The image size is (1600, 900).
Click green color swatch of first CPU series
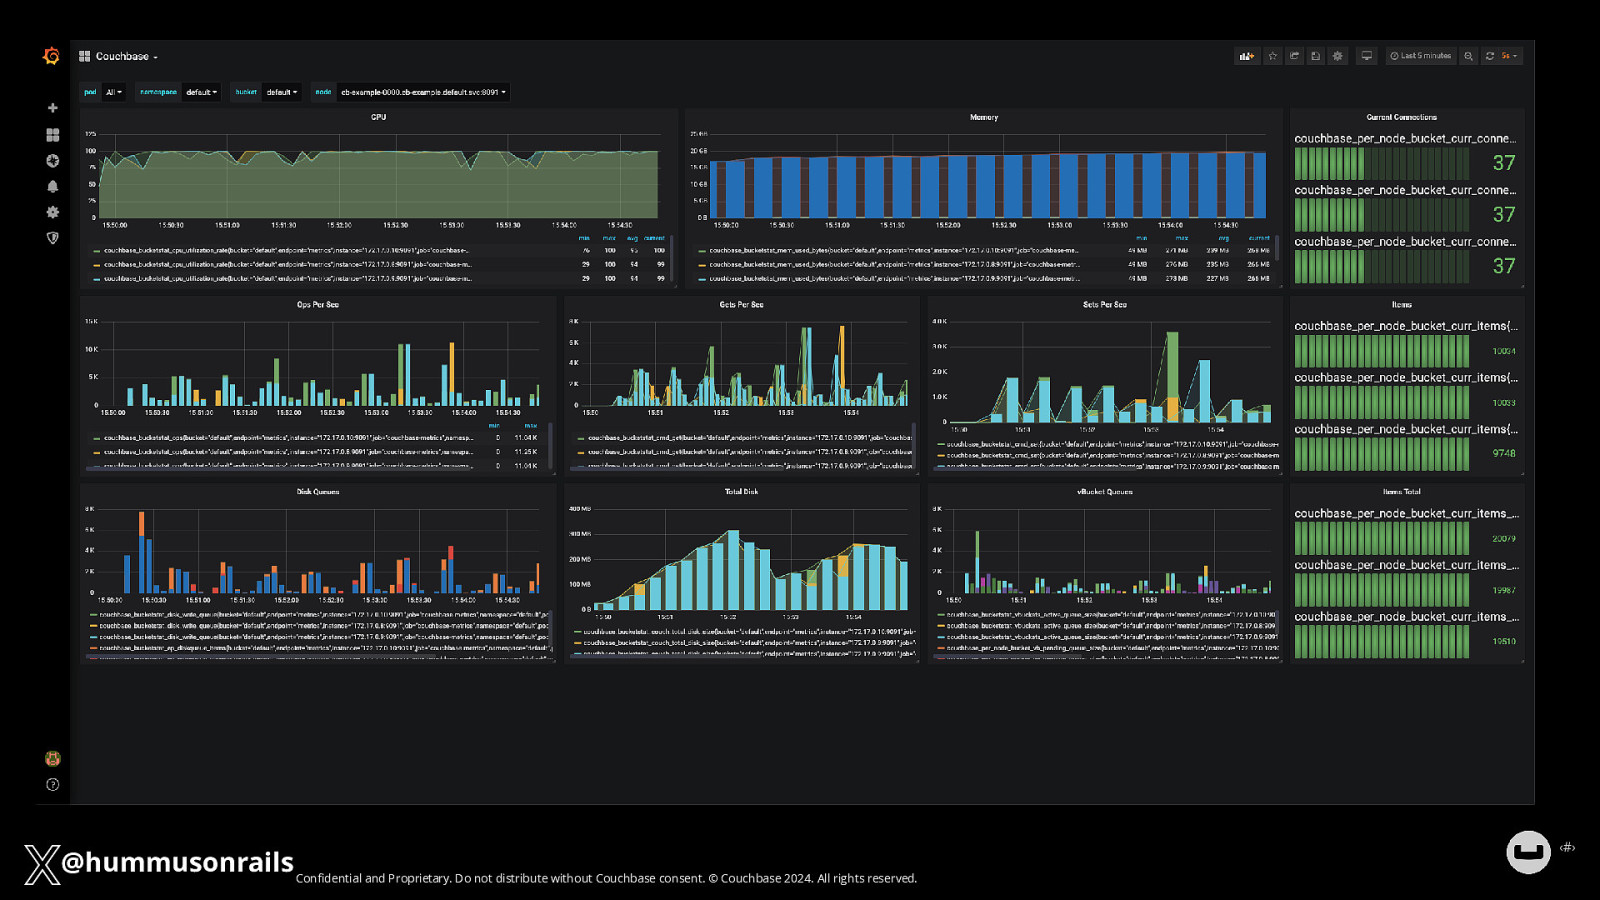(x=97, y=251)
